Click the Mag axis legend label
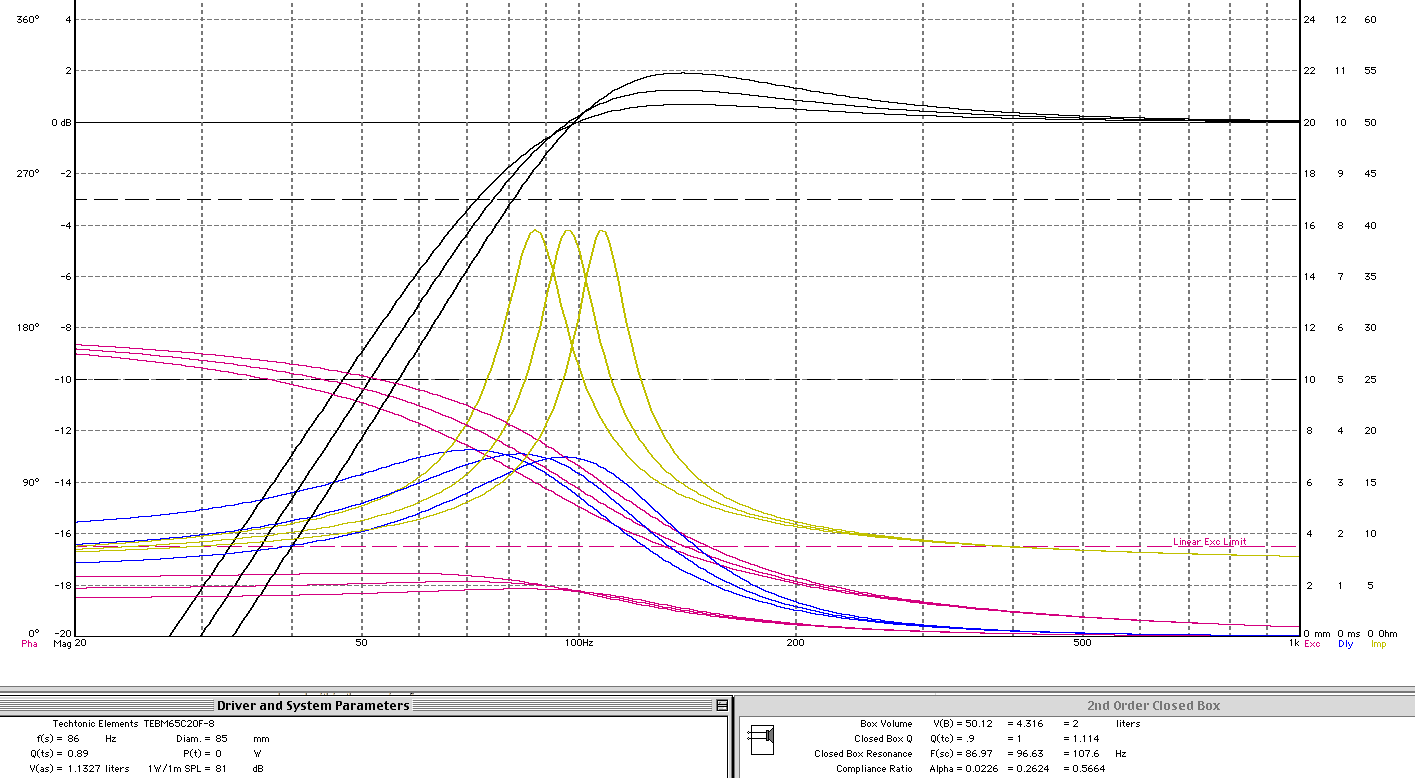1415x778 pixels. click(x=62, y=644)
